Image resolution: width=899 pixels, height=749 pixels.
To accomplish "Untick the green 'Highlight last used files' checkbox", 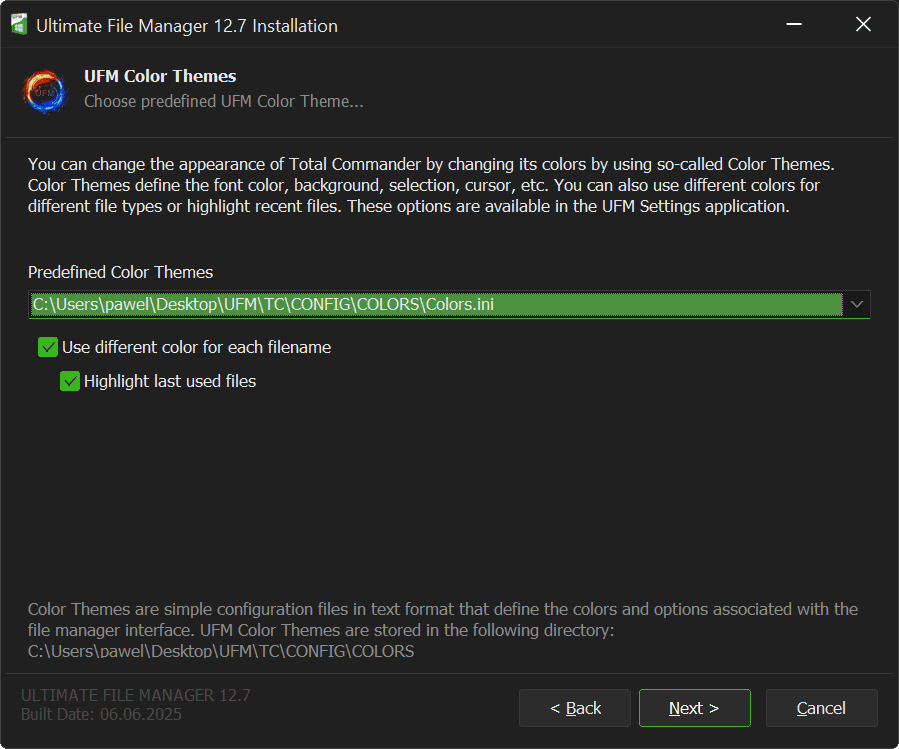I will [69, 381].
